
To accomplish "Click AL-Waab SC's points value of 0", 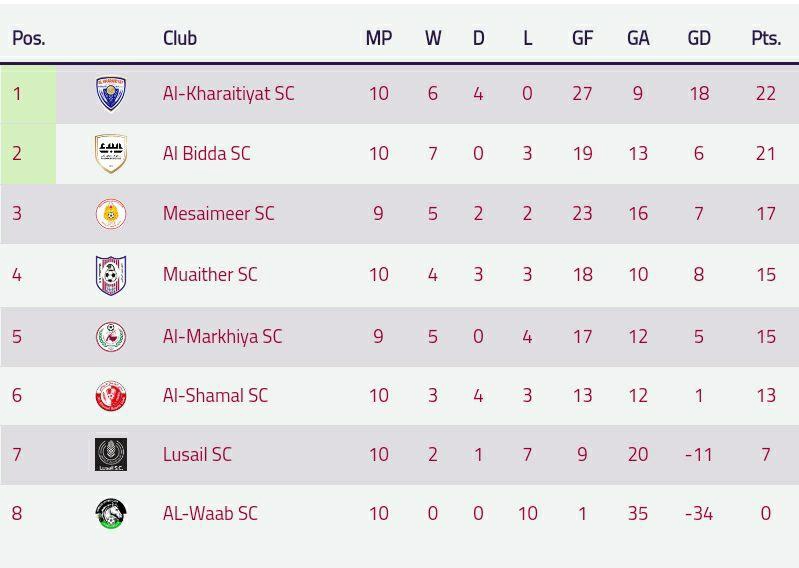I will [x=765, y=514].
